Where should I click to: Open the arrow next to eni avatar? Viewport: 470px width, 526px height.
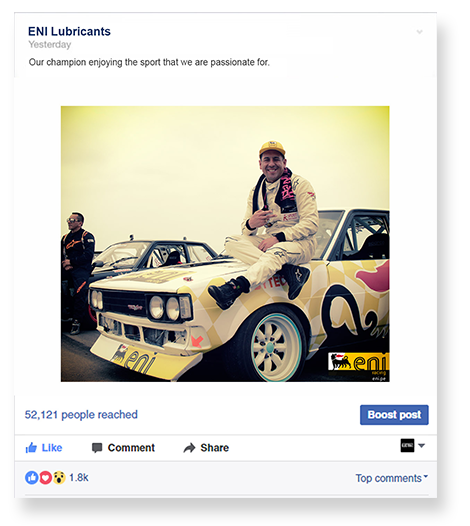point(422,446)
